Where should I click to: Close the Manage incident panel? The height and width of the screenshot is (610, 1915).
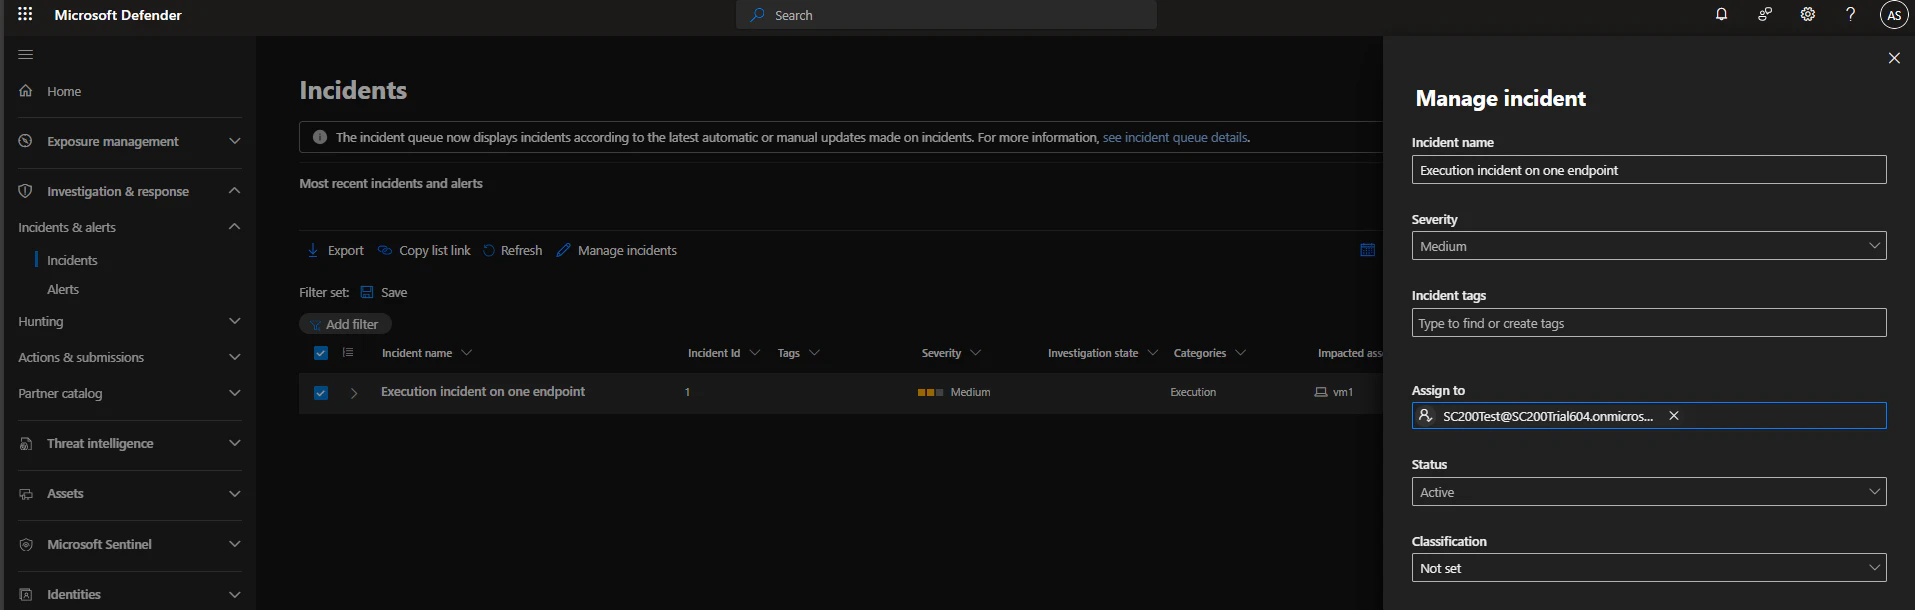pos(1894,58)
